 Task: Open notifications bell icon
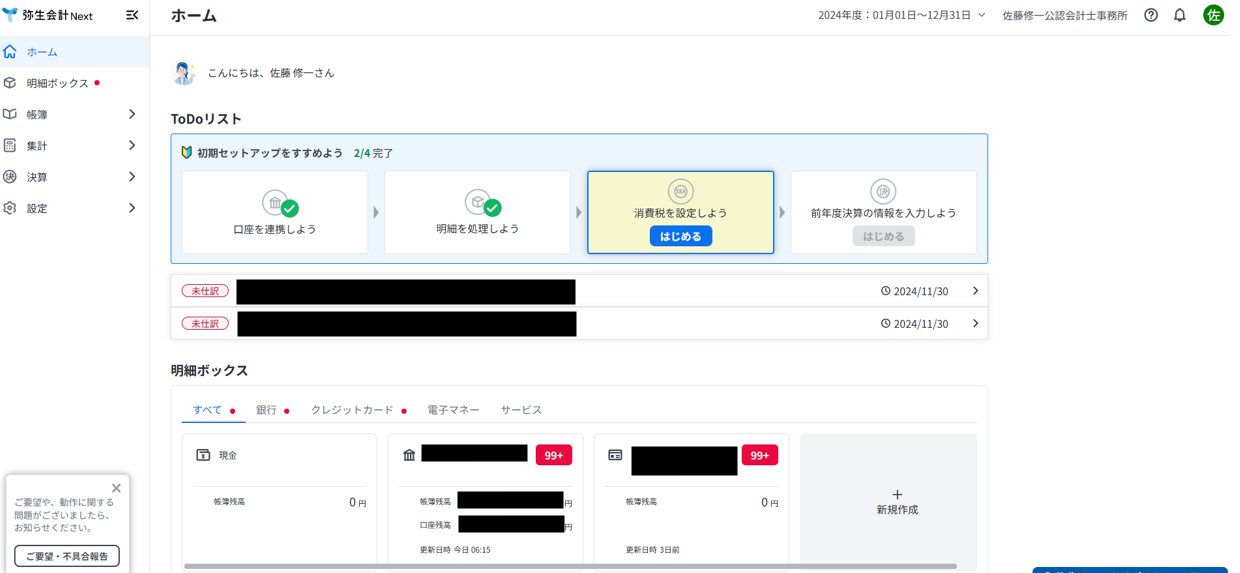(1180, 15)
